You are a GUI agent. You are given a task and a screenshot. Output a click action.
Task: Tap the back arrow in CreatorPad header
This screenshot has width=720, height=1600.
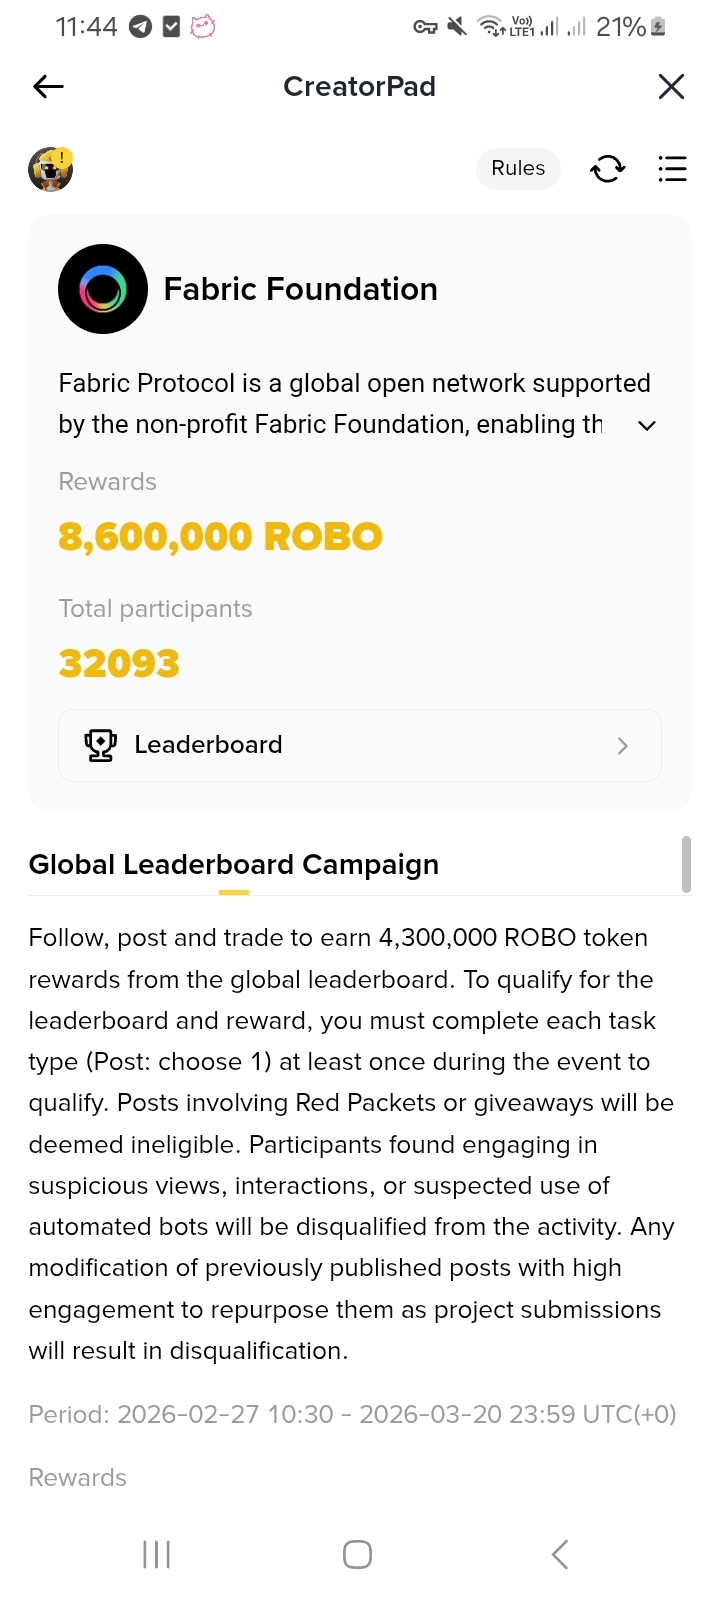pyautogui.click(x=48, y=87)
